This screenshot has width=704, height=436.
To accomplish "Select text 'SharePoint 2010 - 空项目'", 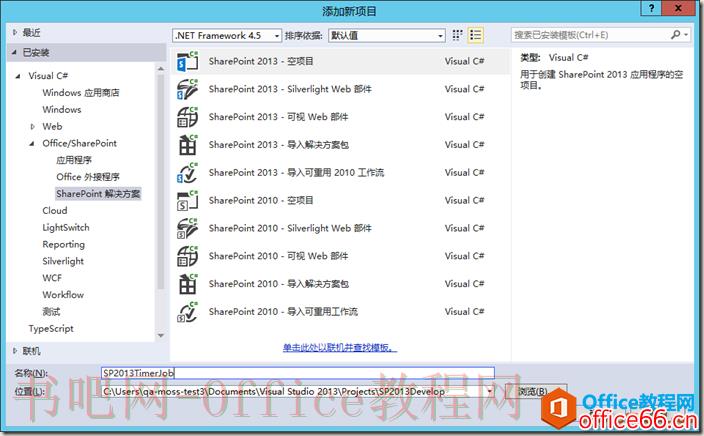I will [x=261, y=200].
